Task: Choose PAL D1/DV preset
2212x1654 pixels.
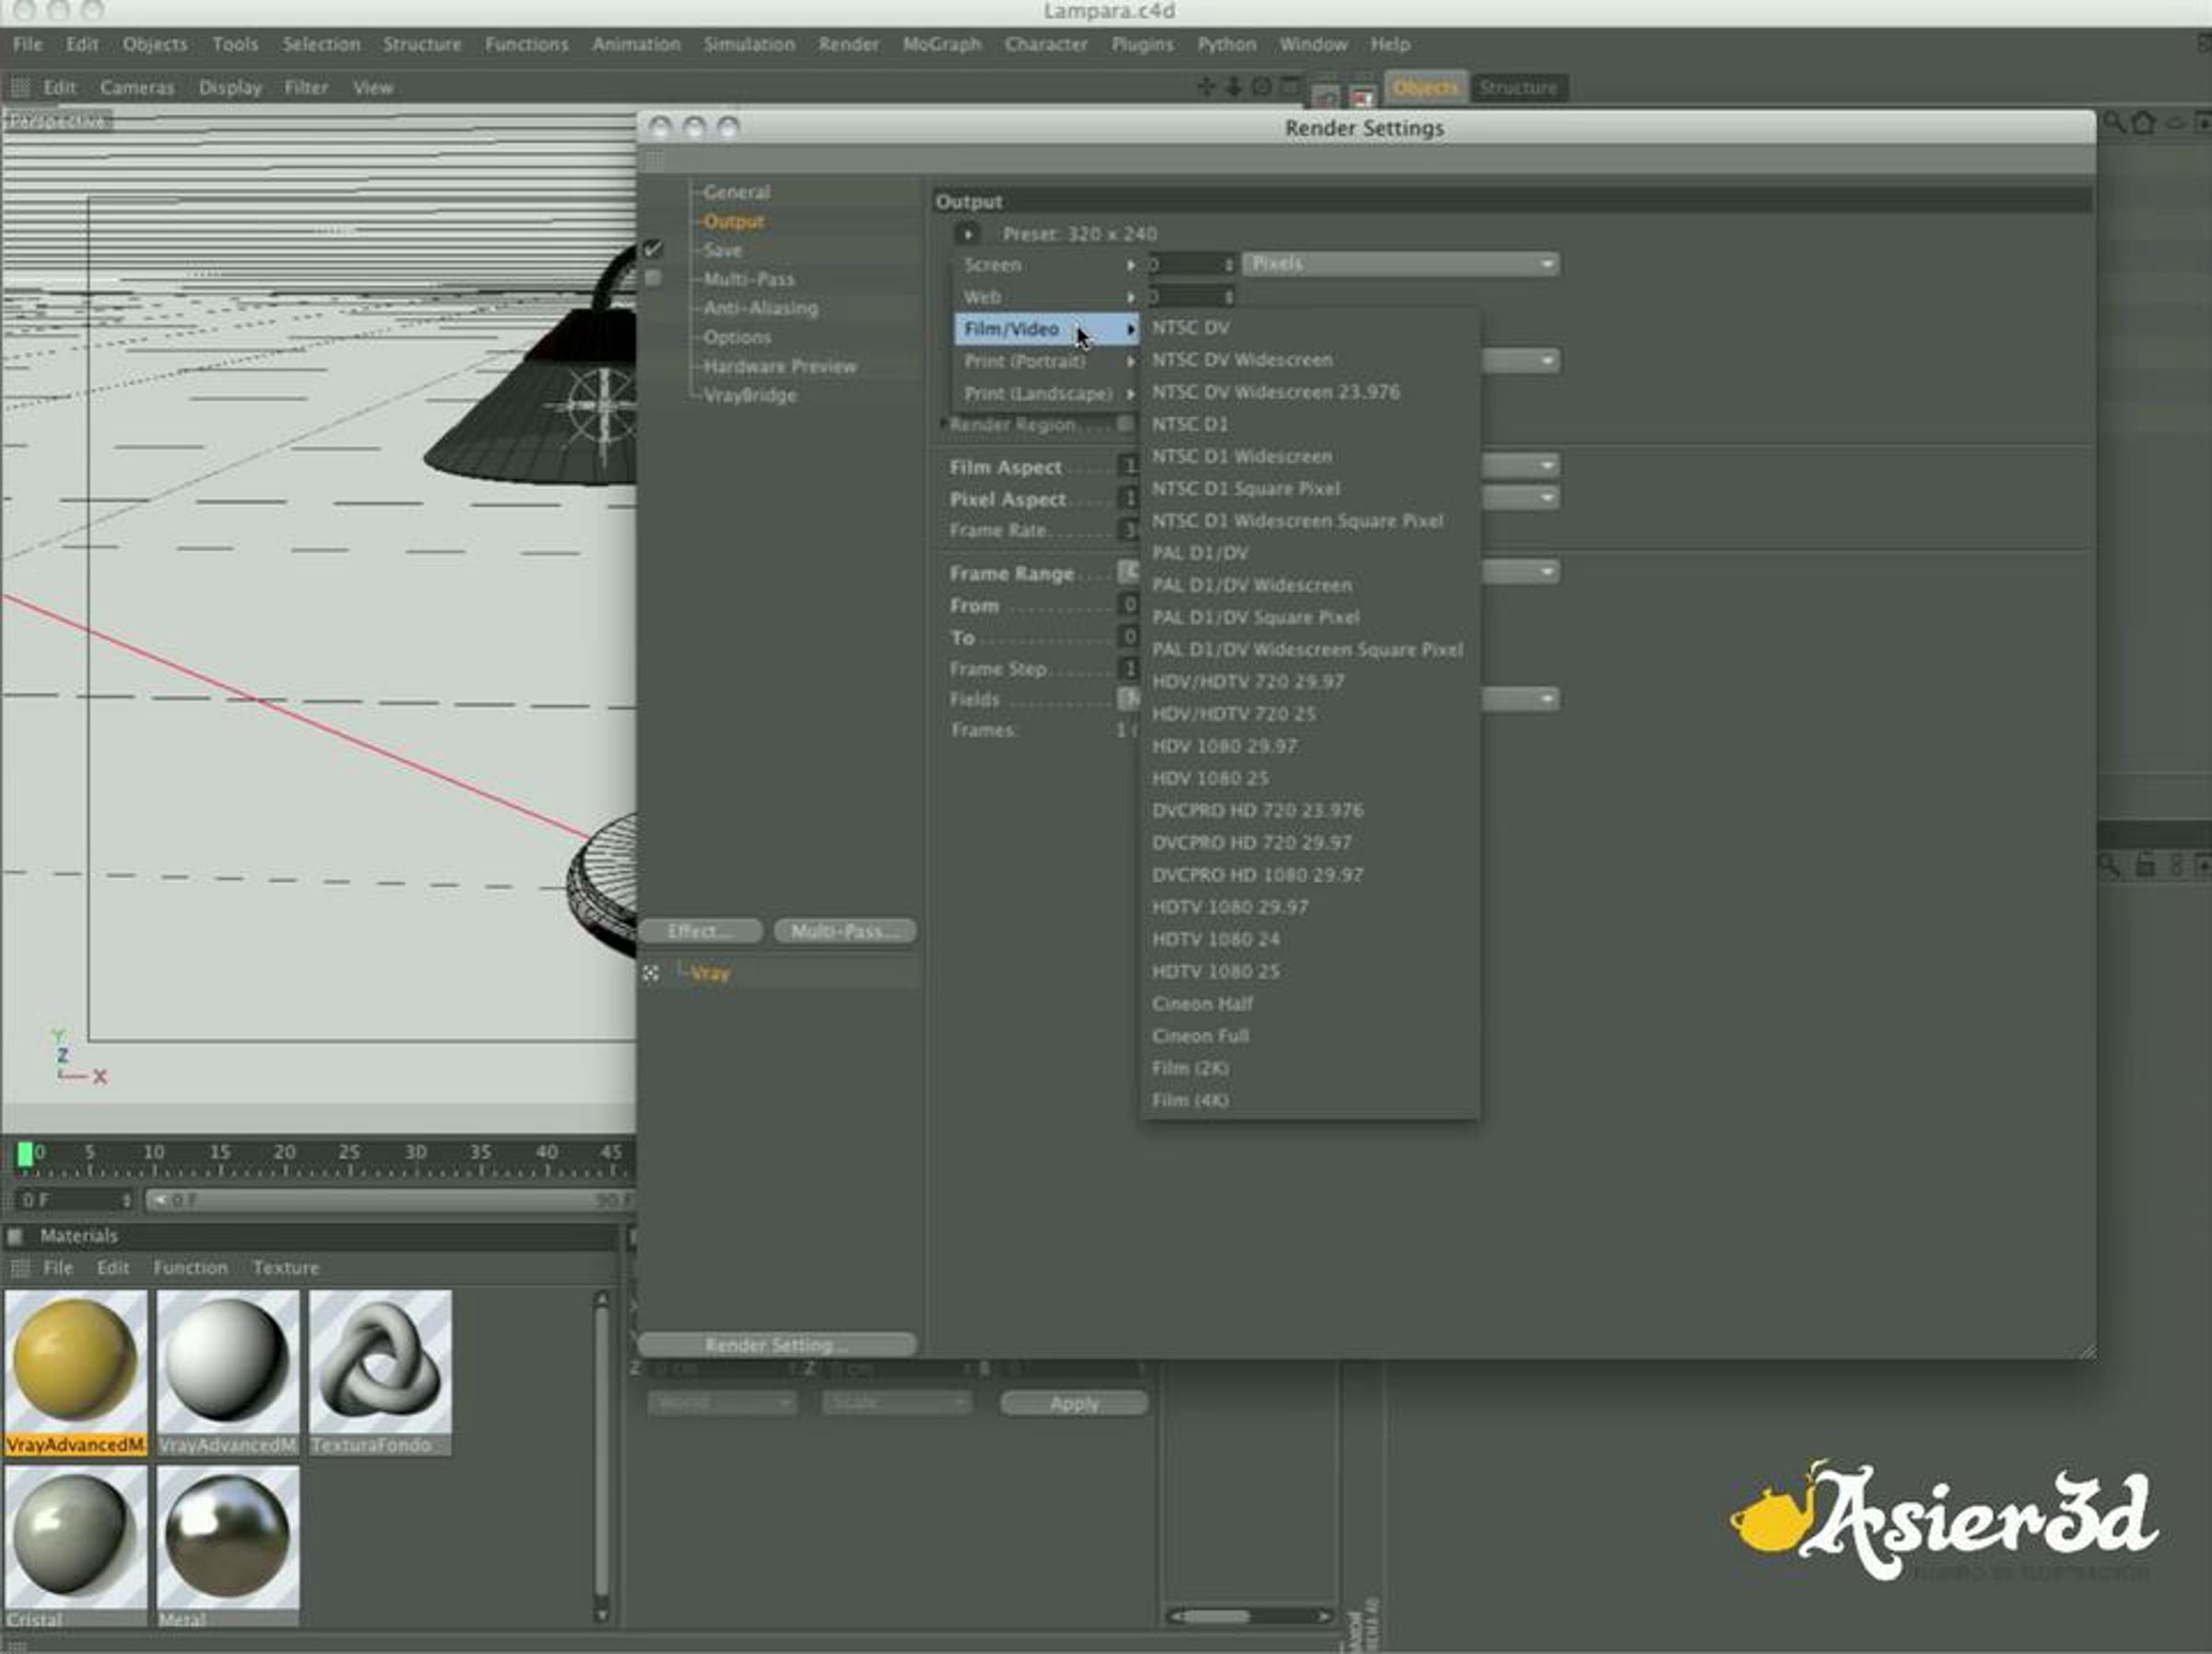Action: tap(1310, 553)
